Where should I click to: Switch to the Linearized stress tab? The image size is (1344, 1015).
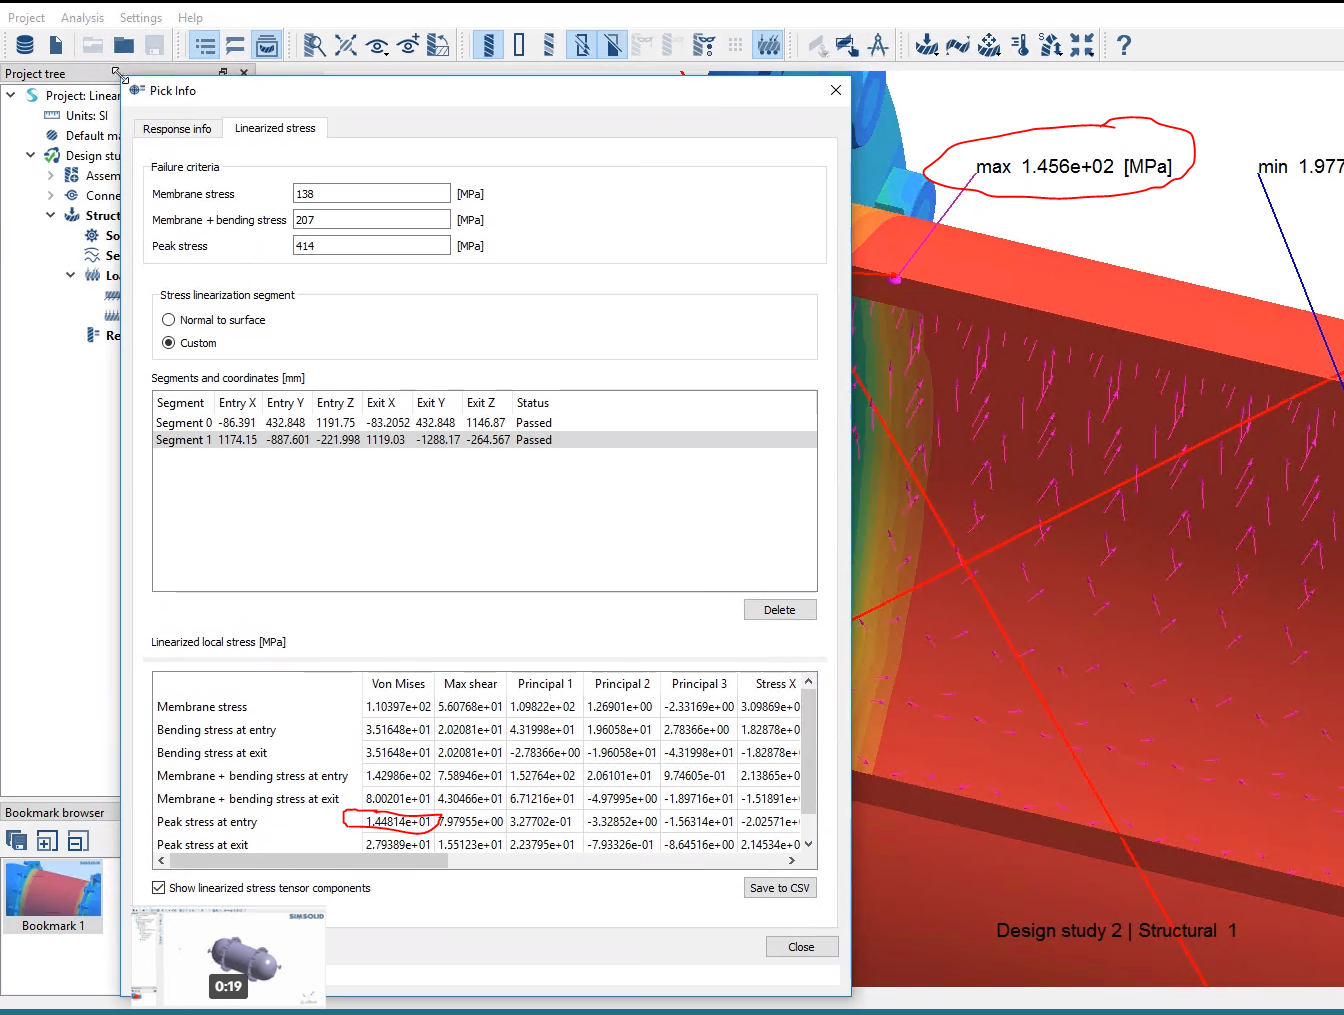(x=275, y=128)
